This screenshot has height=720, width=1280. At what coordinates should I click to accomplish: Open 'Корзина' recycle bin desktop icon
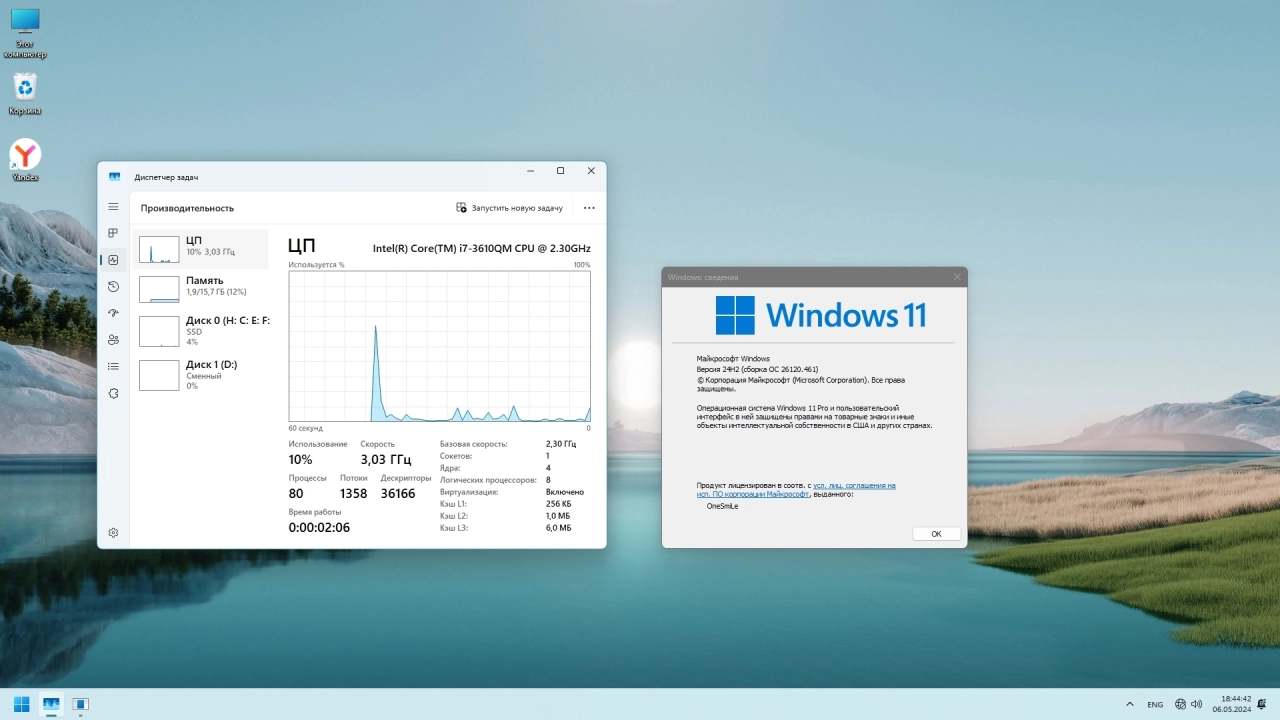pyautogui.click(x=25, y=94)
